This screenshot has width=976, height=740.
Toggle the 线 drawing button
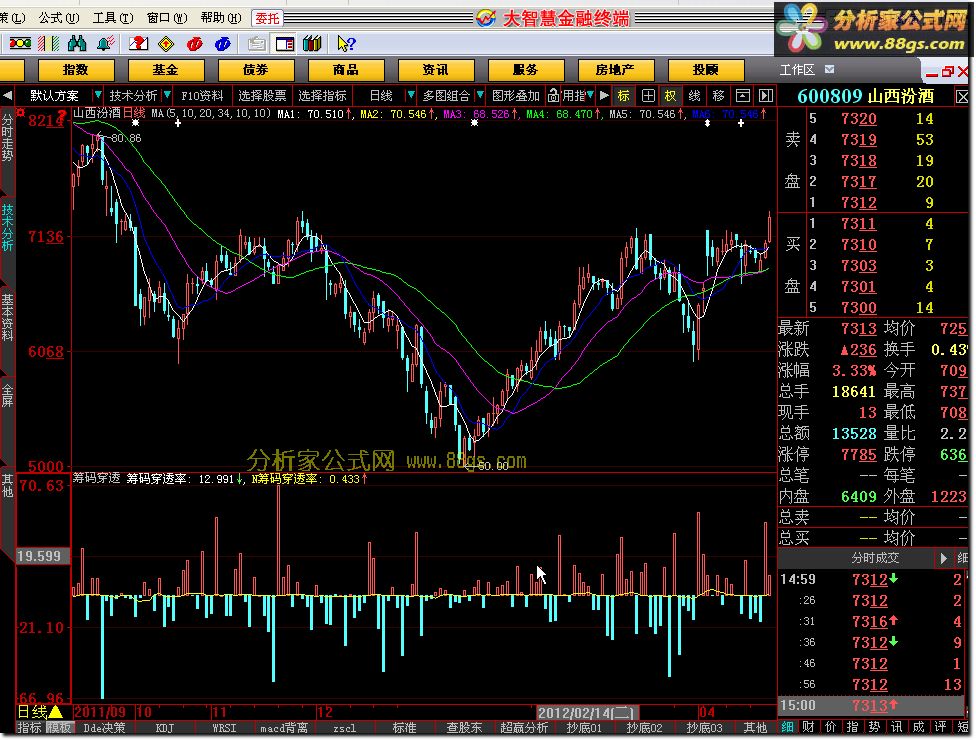pyautogui.click(x=695, y=96)
